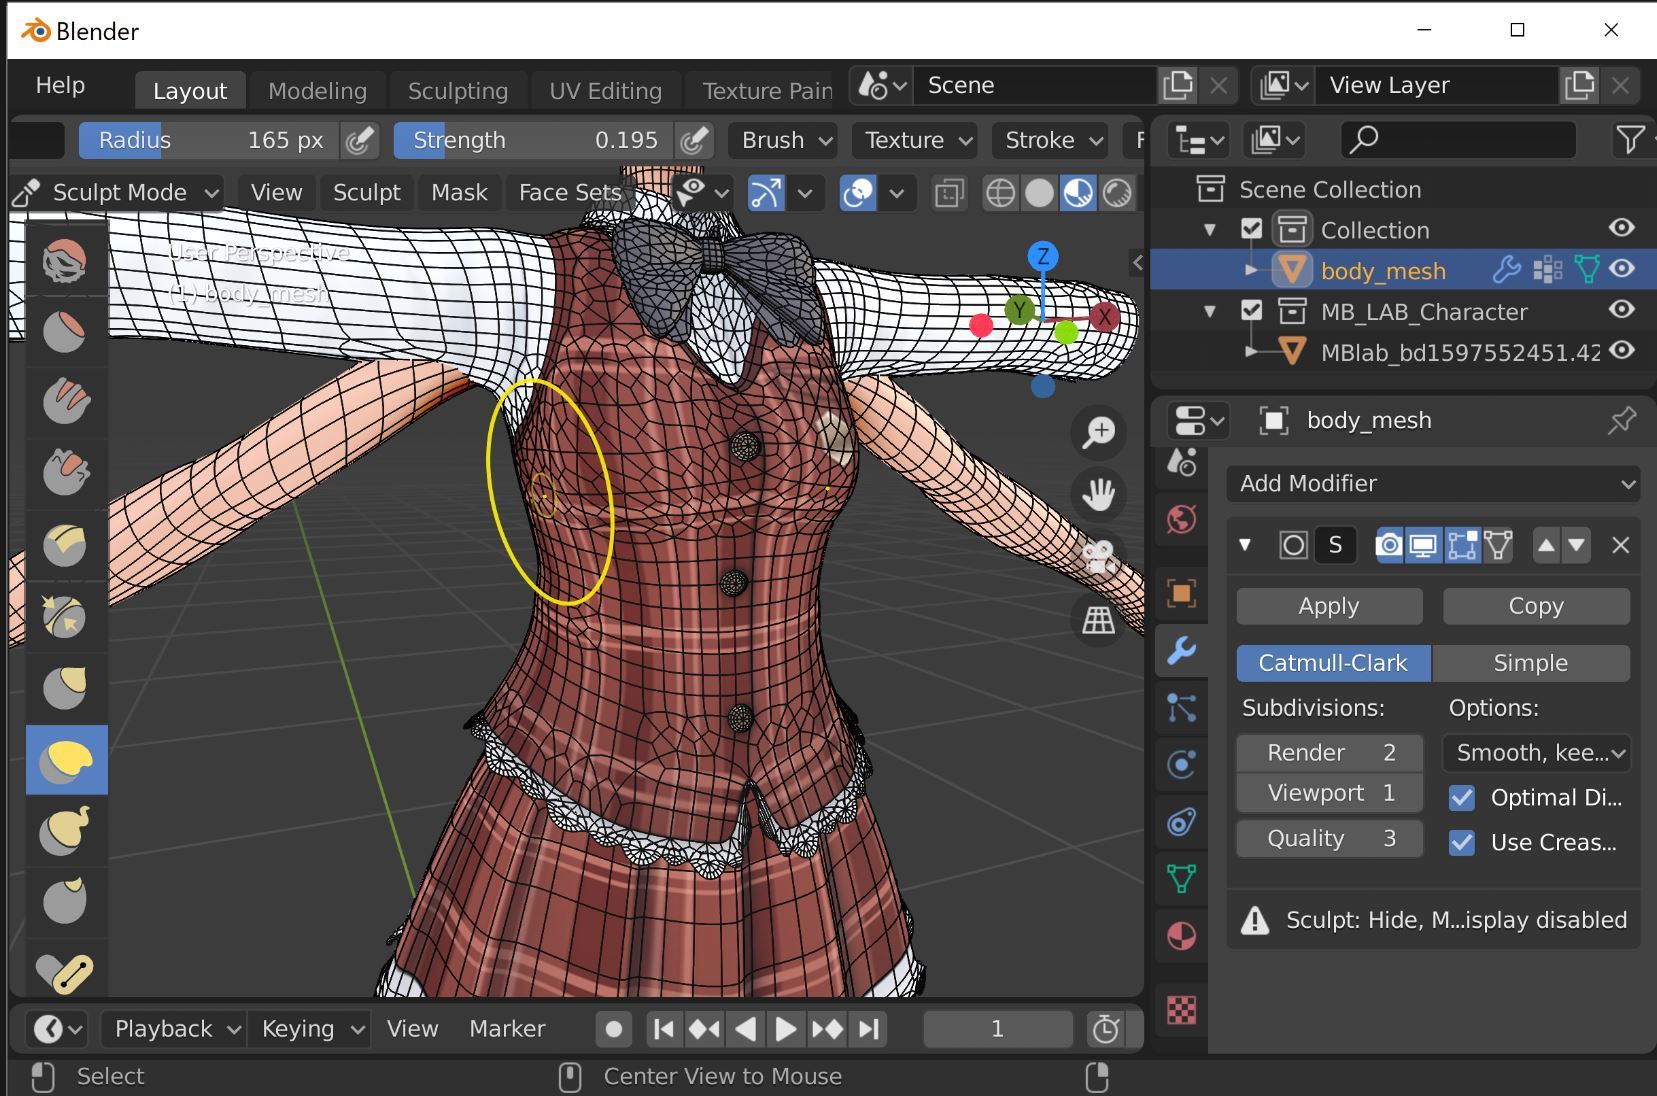
Task: Switch to wireframe viewport shading
Action: (x=1000, y=193)
